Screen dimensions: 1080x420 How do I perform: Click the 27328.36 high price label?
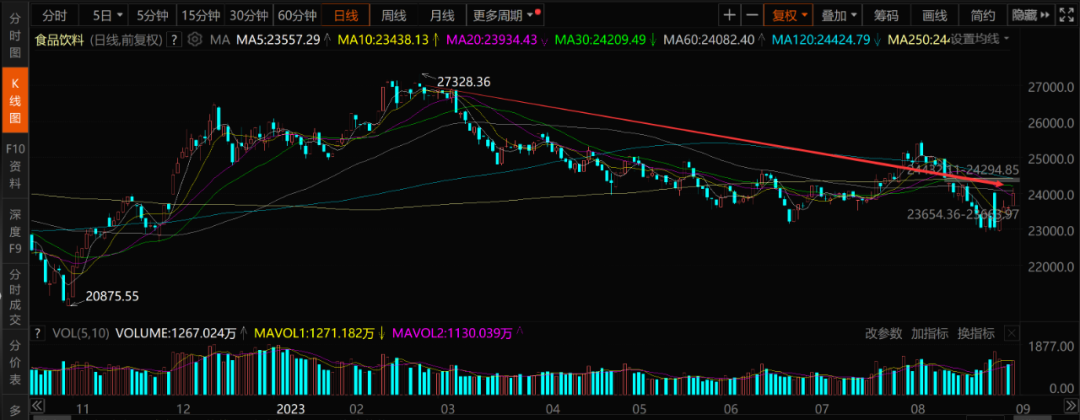click(x=465, y=82)
